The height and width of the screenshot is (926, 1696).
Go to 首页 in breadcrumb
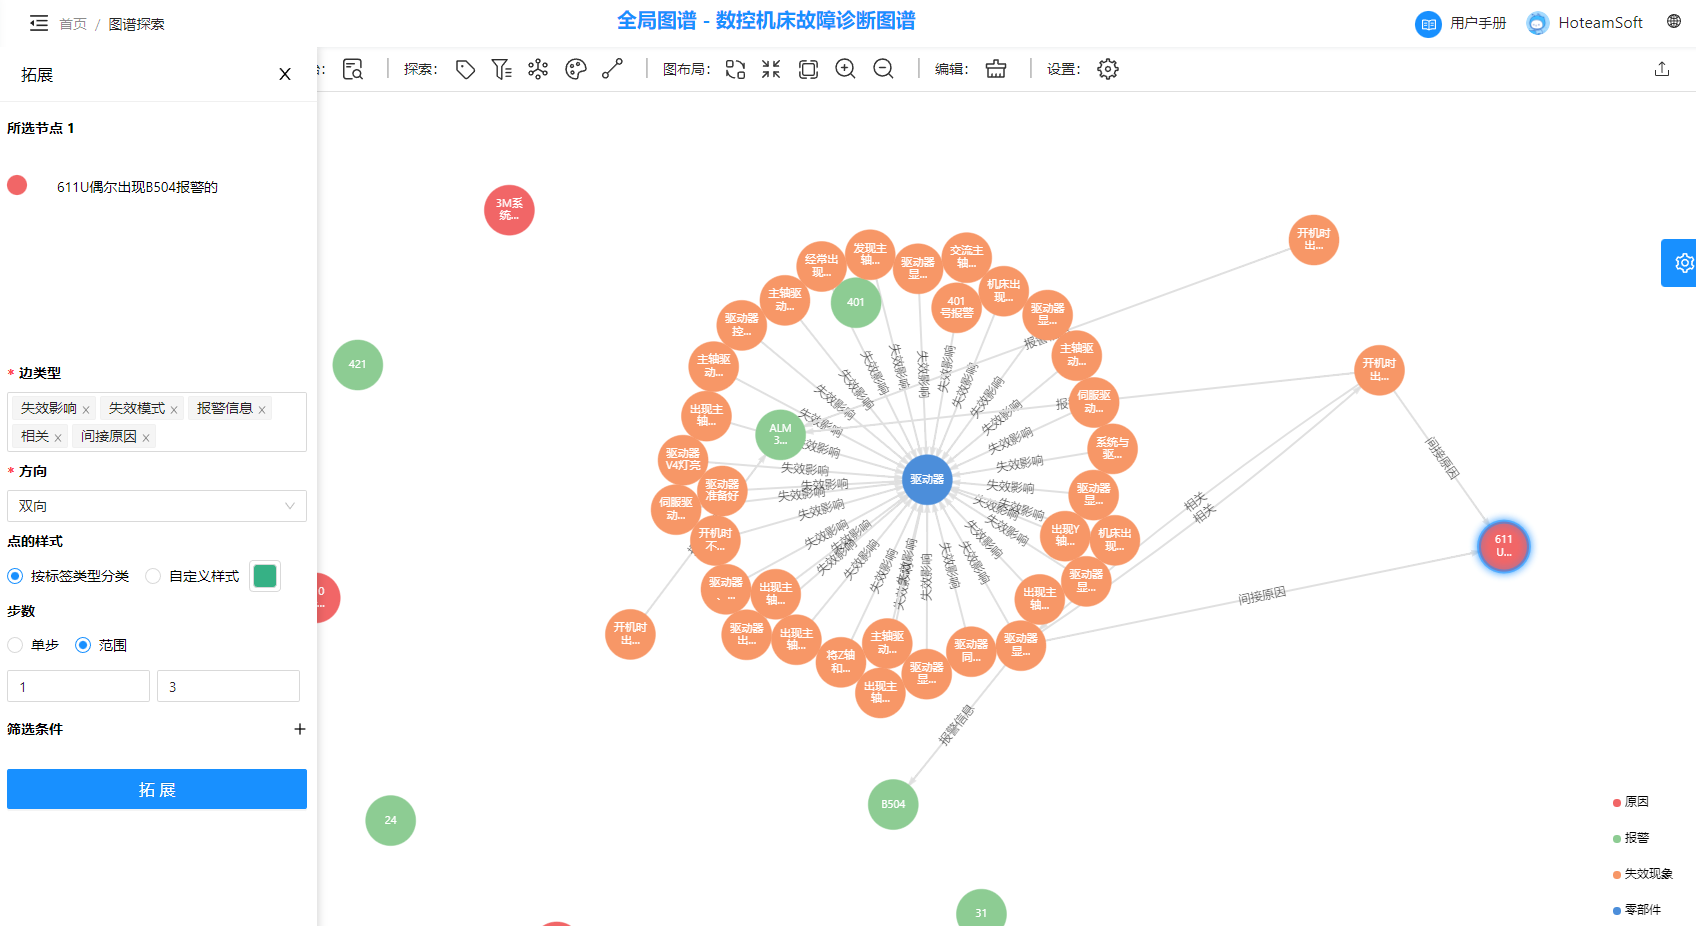(x=73, y=24)
